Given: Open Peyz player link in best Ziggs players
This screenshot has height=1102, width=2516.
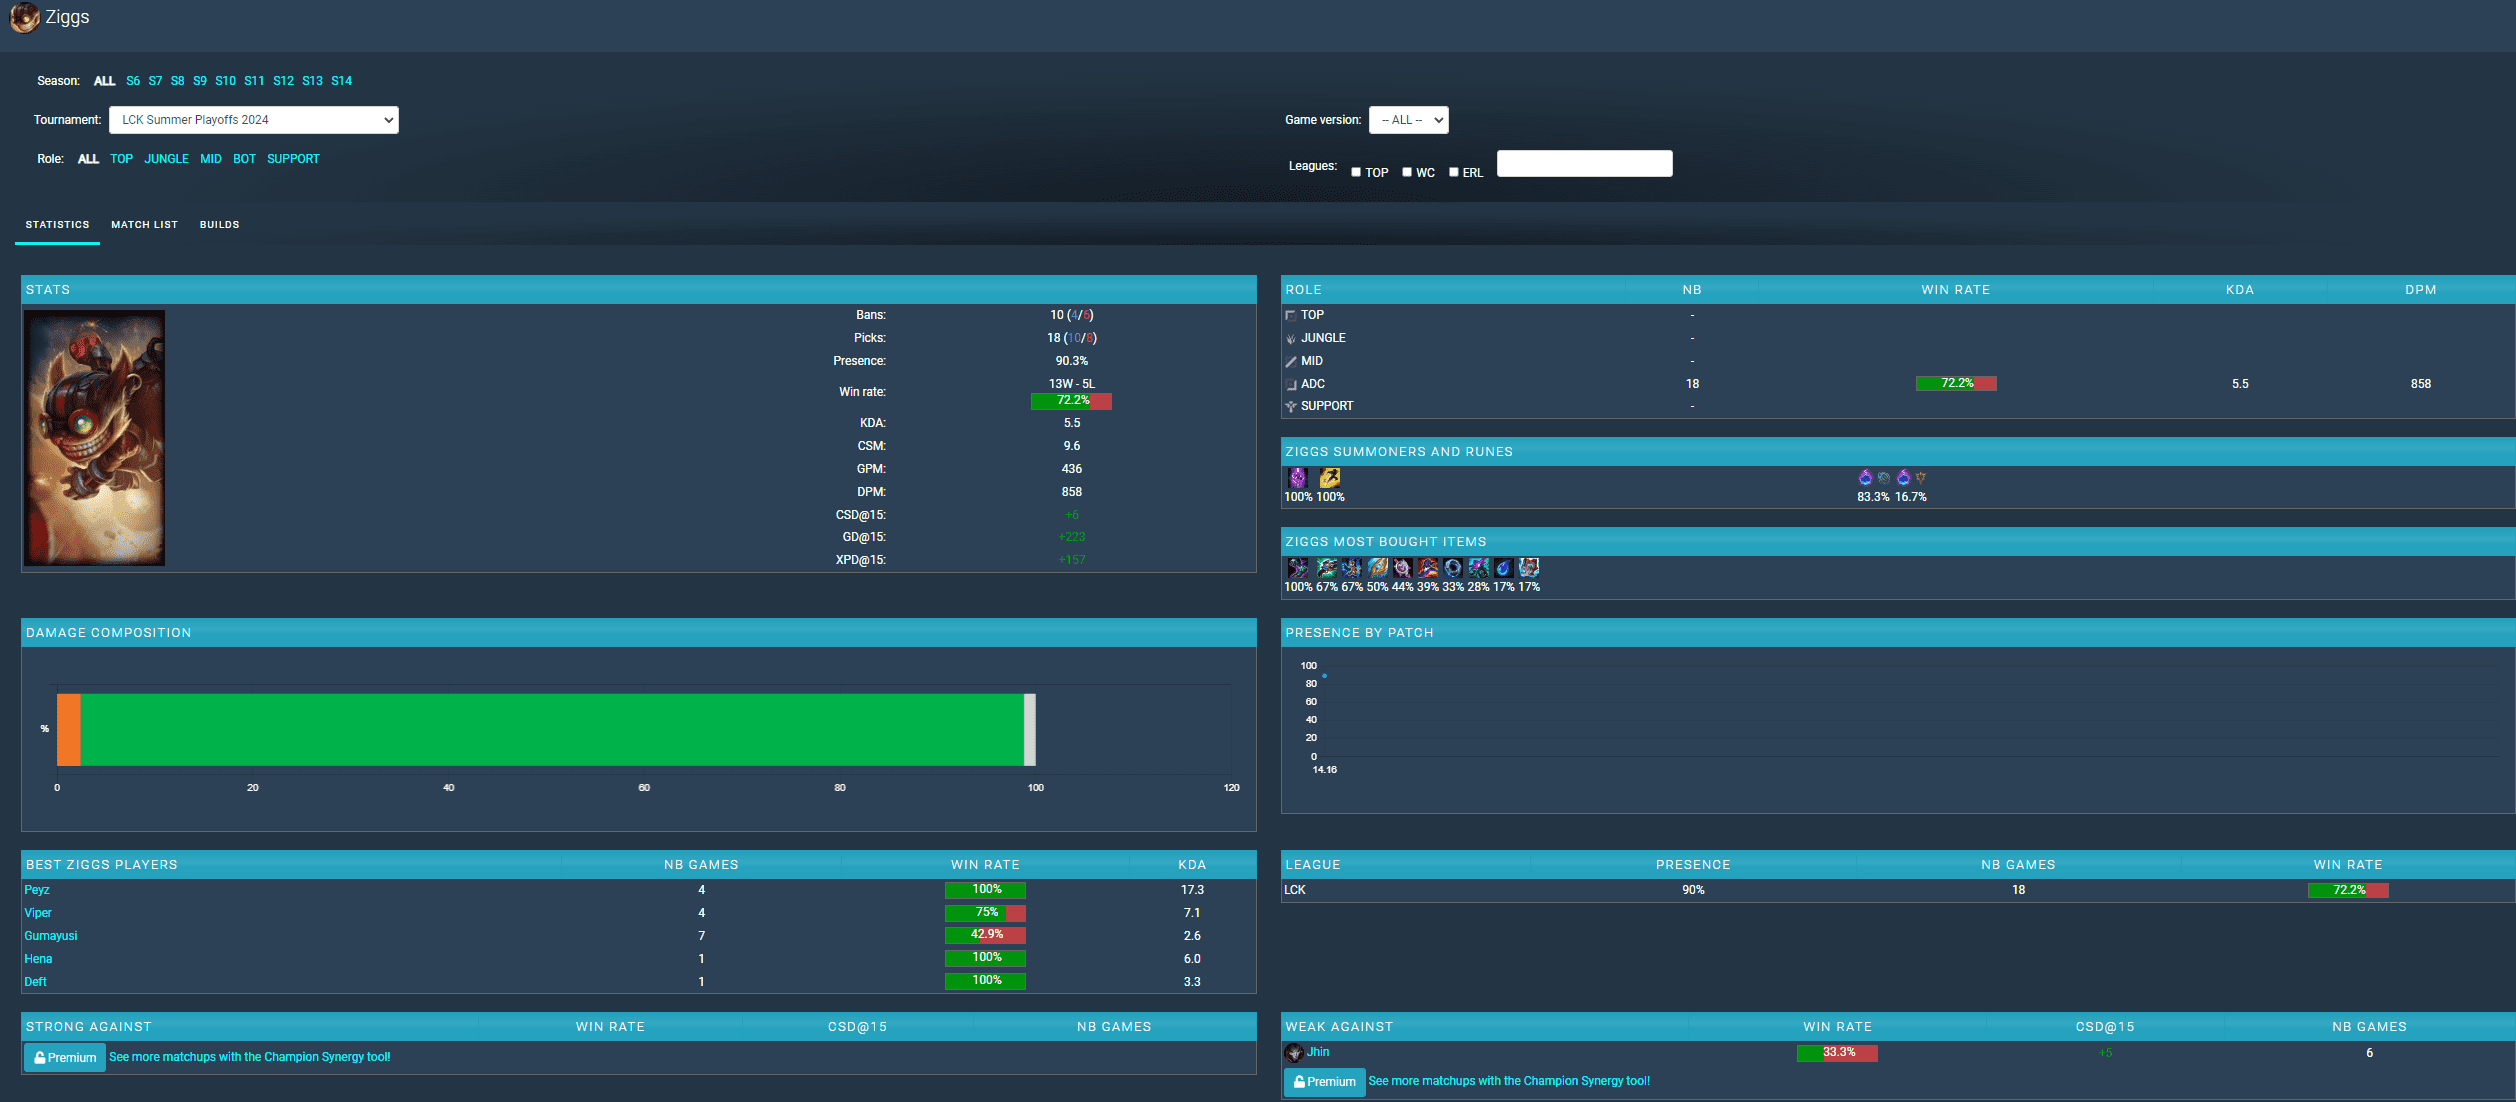Looking at the screenshot, I should click(x=37, y=890).
